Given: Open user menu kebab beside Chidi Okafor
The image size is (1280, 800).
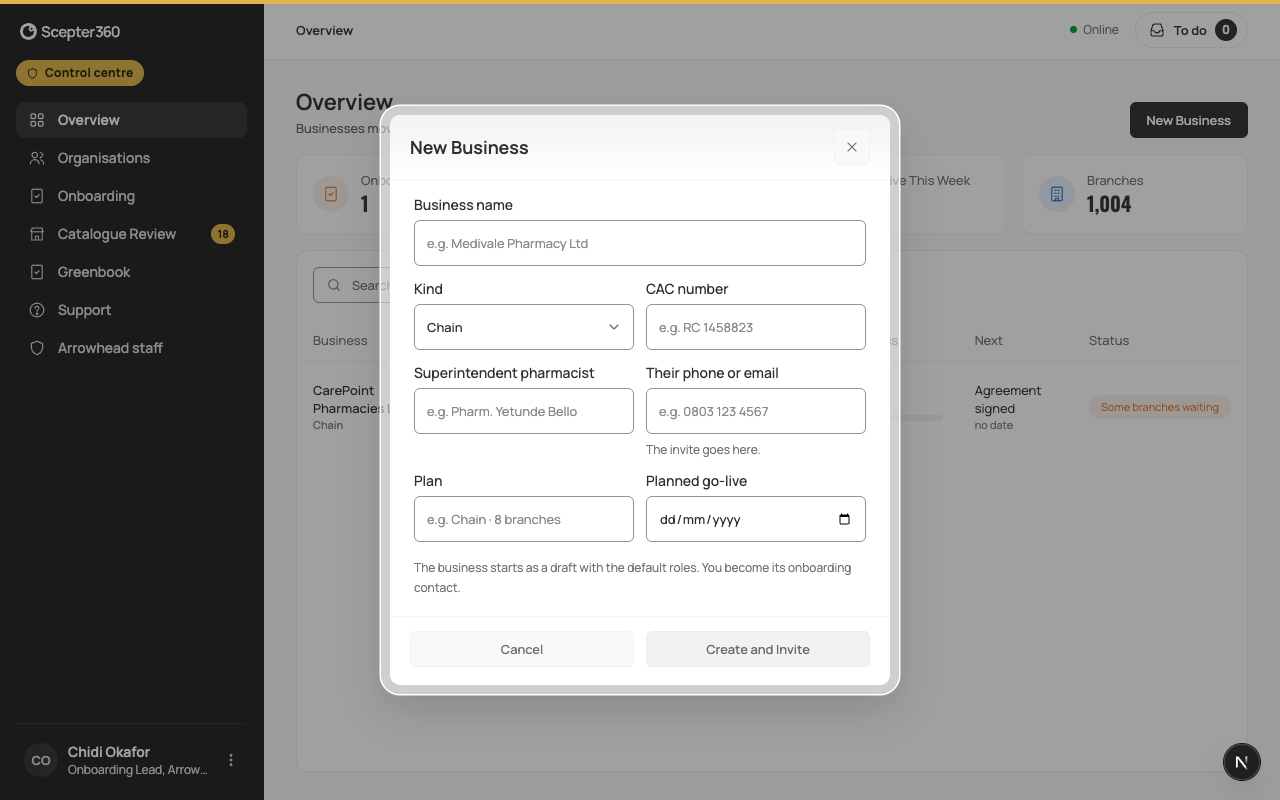Looking at the screenshot, I should (x=231, y=760).
